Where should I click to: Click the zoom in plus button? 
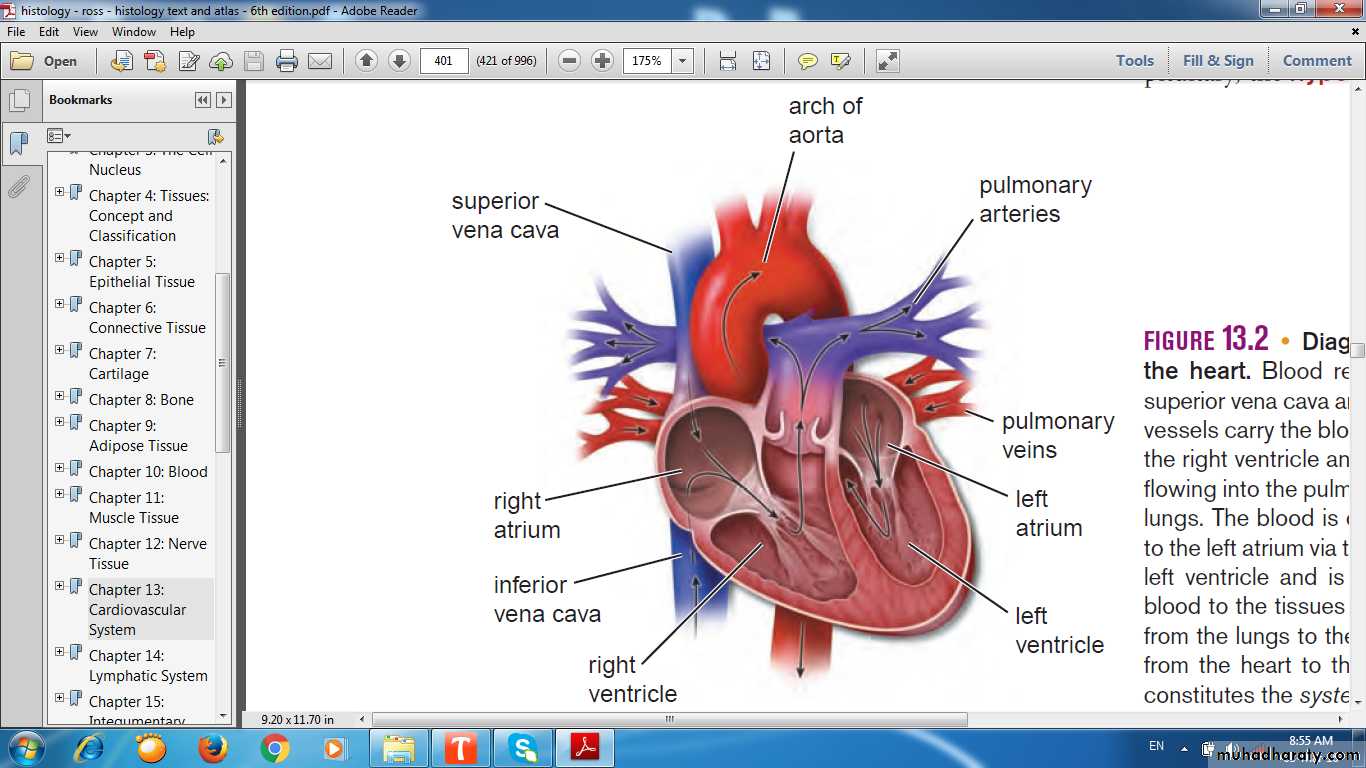602,61
